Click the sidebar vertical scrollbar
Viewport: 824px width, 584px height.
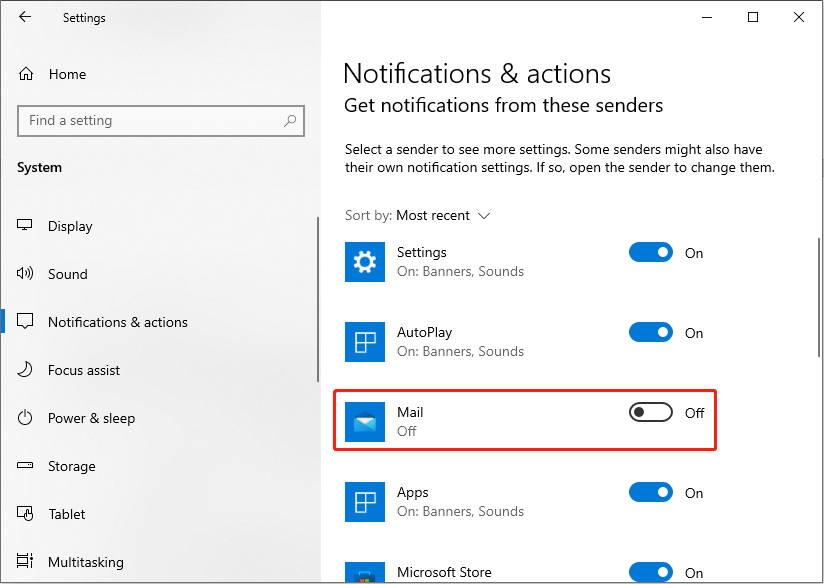pyautogui.click(x=318, y=300)
